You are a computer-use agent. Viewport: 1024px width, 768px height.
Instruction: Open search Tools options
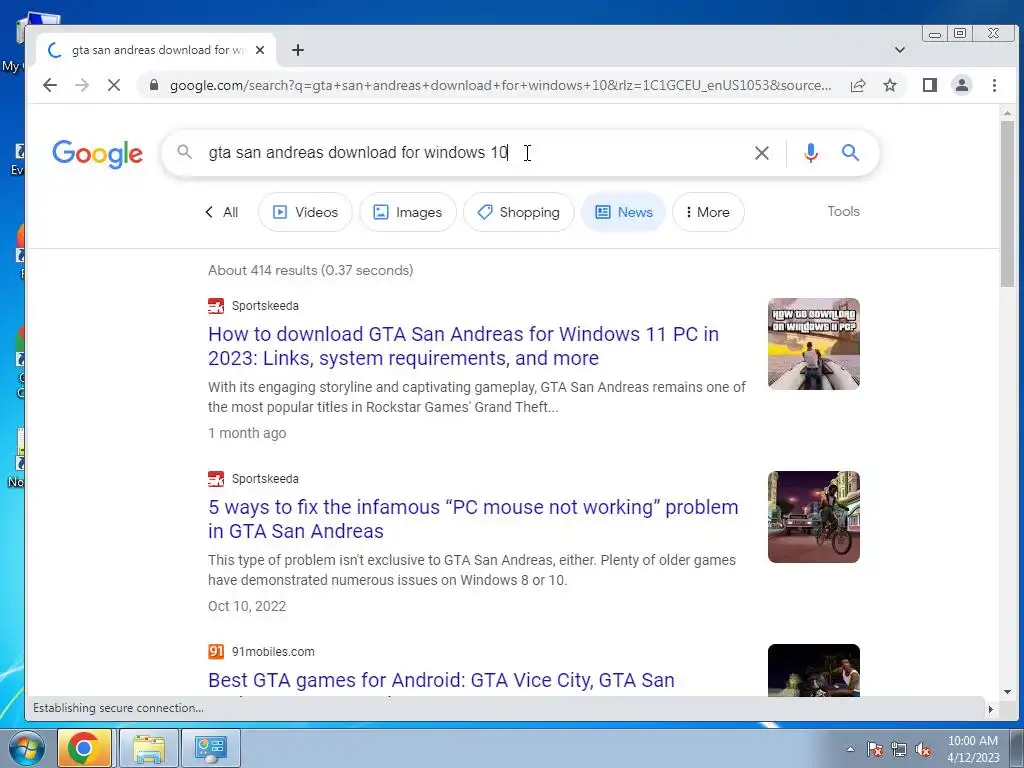[843, 212]
